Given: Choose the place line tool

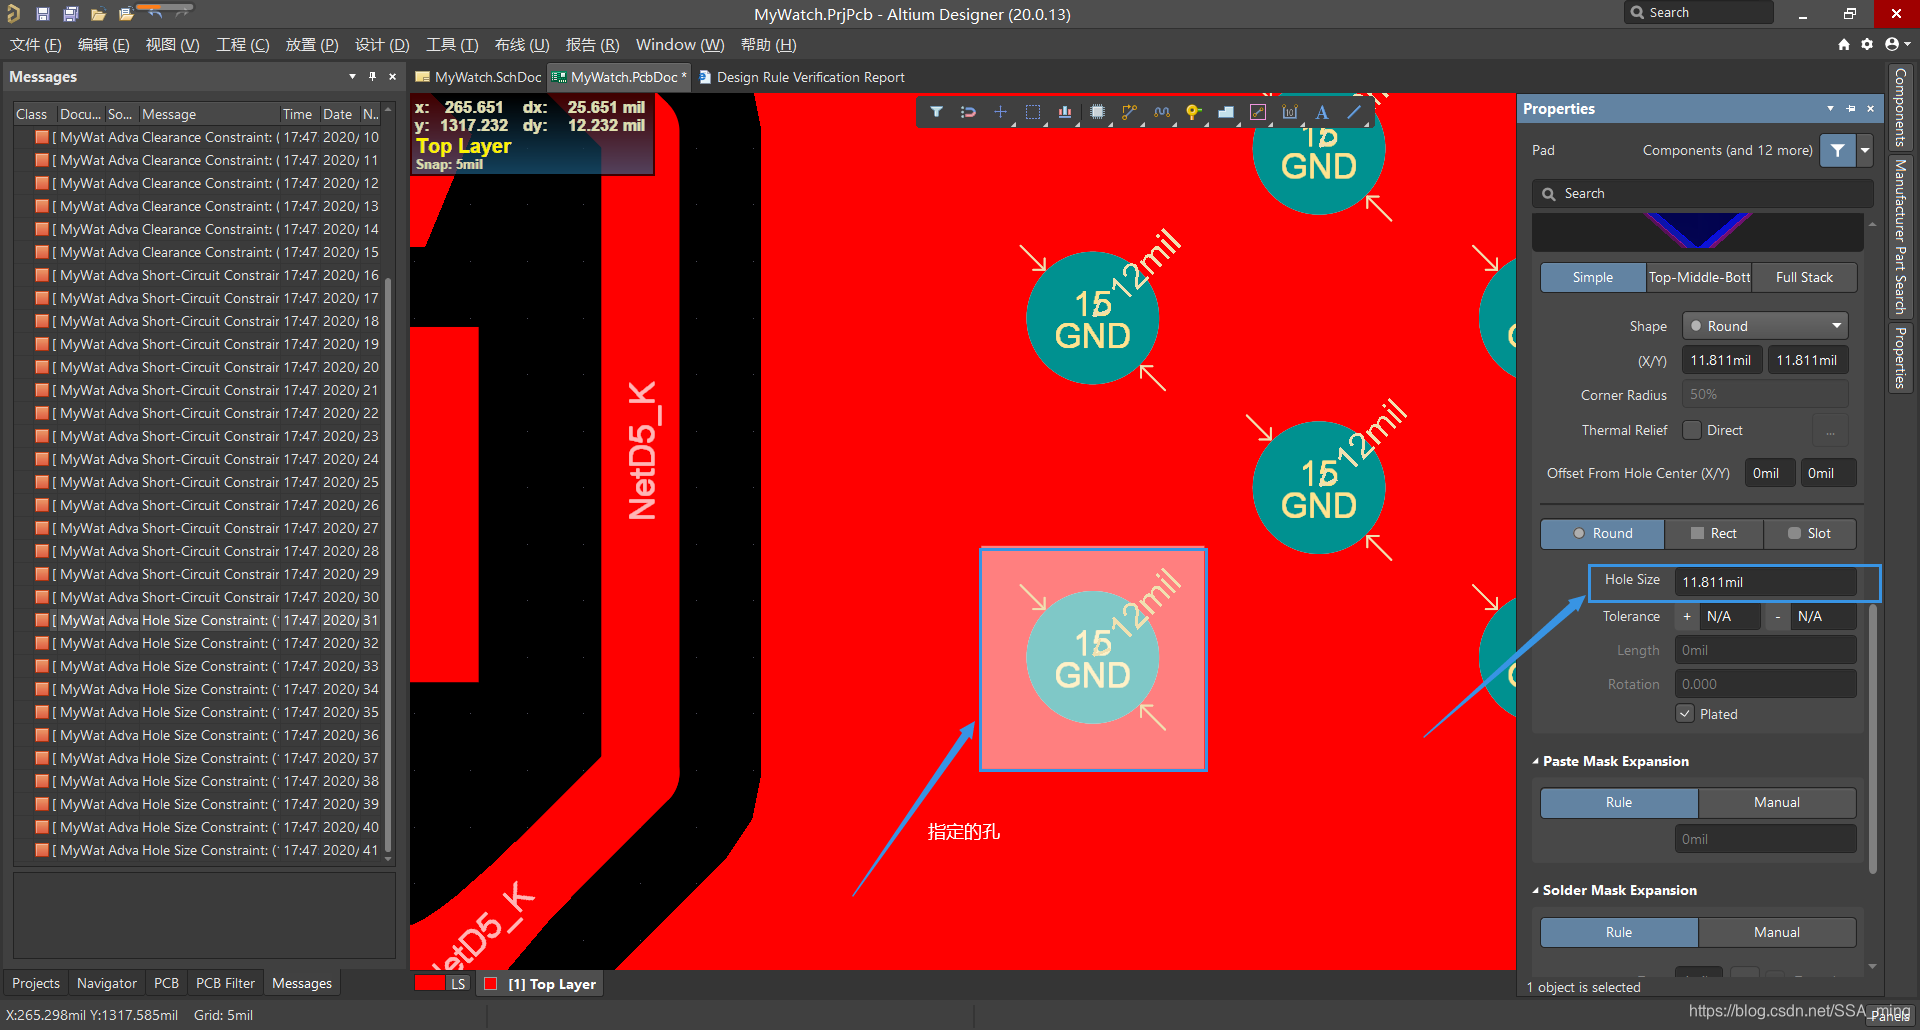Looking at the screenshot, I should click(x=1354, y=112).
